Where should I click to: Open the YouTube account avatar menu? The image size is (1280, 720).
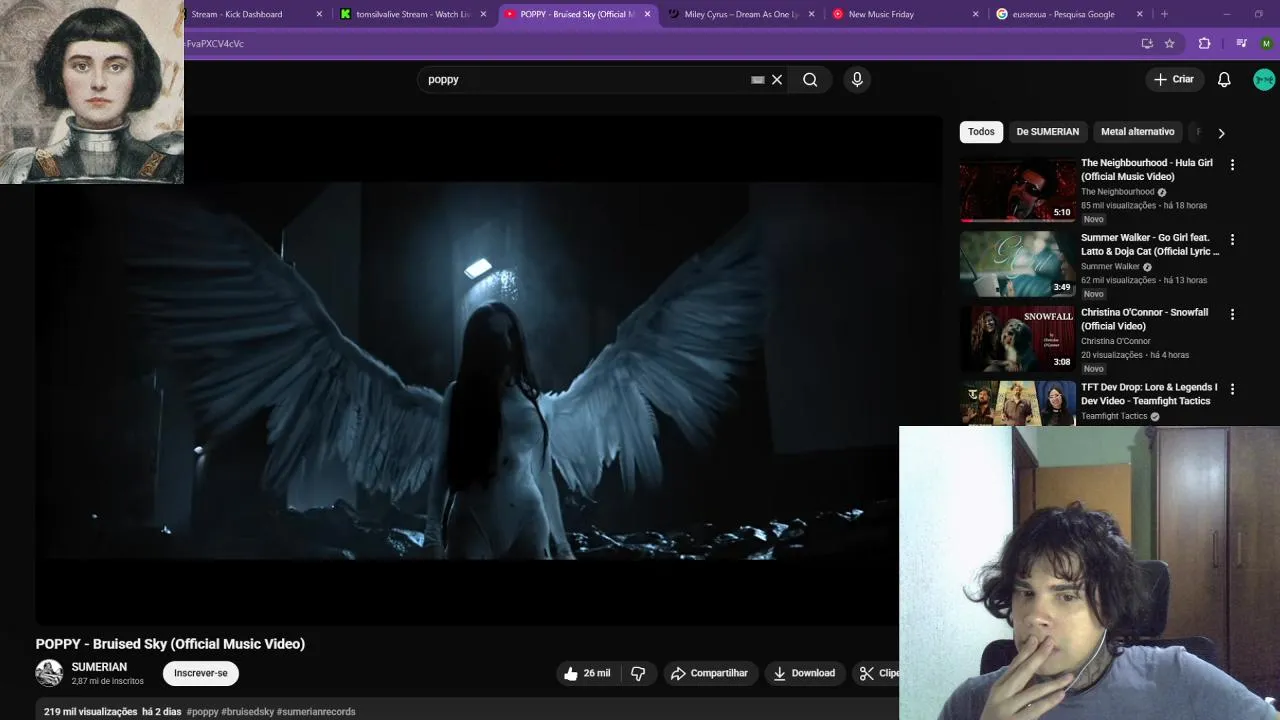[1264, 79]
